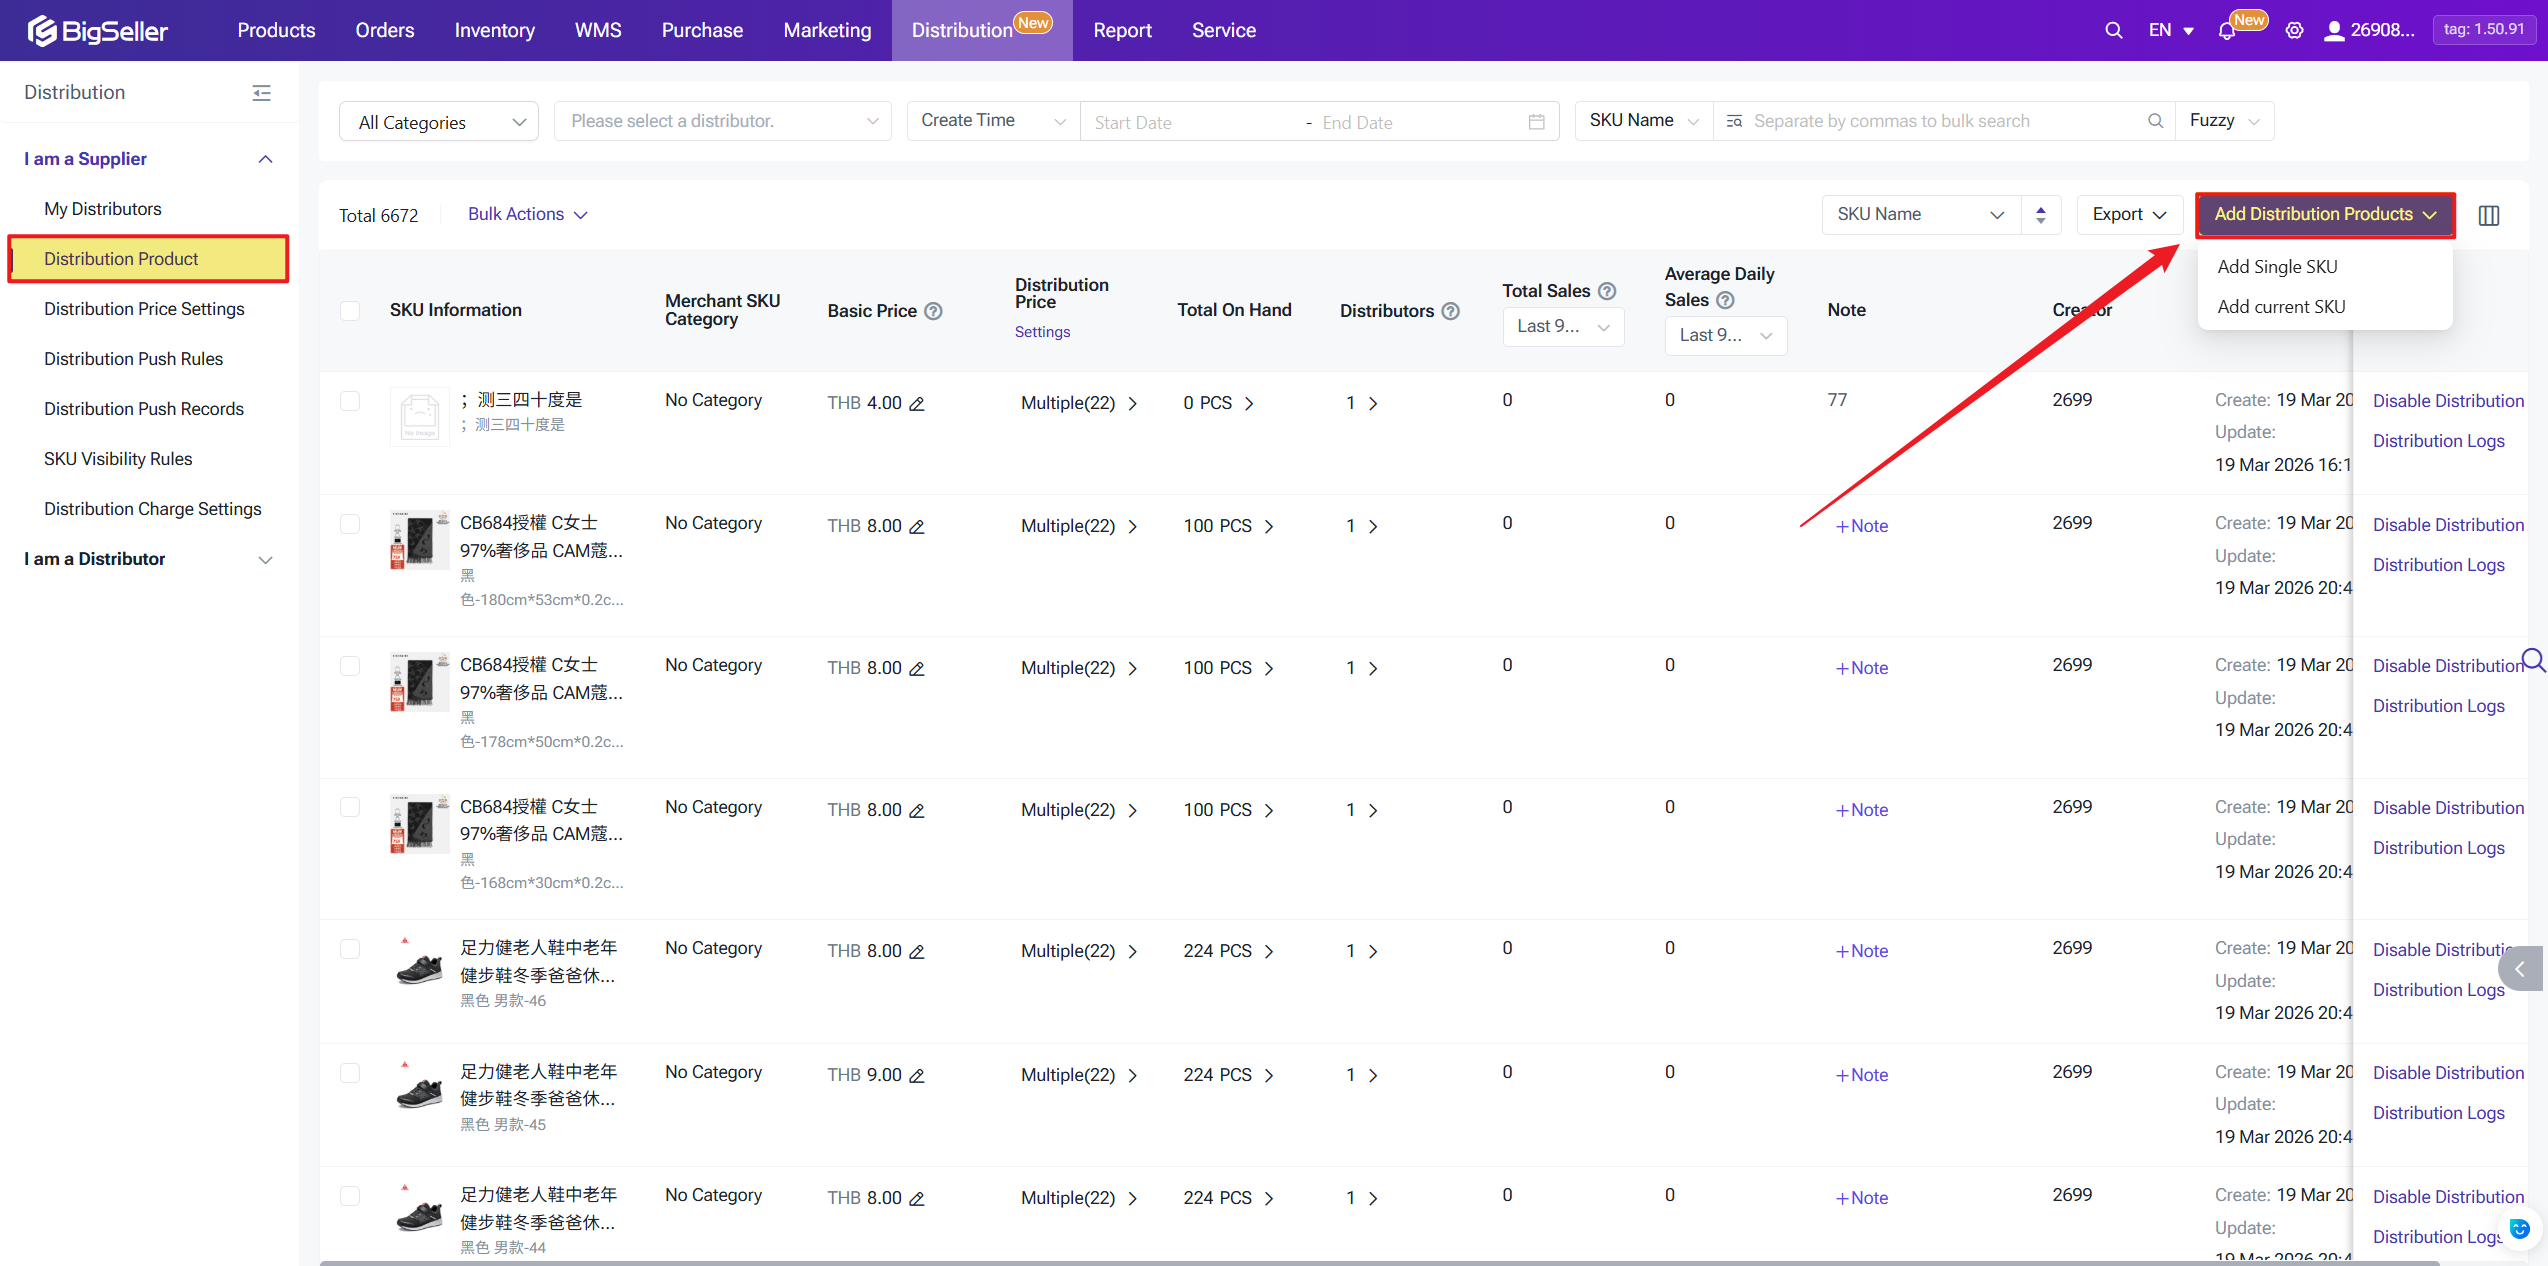Click the search magnifier in top bar
The image size is (2548, 1266).
(x=2113, y=31)
